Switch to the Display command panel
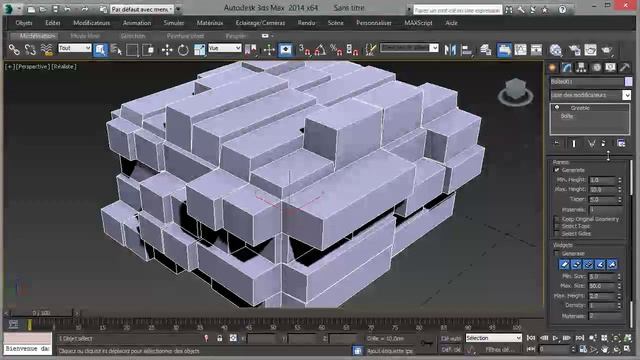This screenshot has height=360, width=640. [610, 67]
